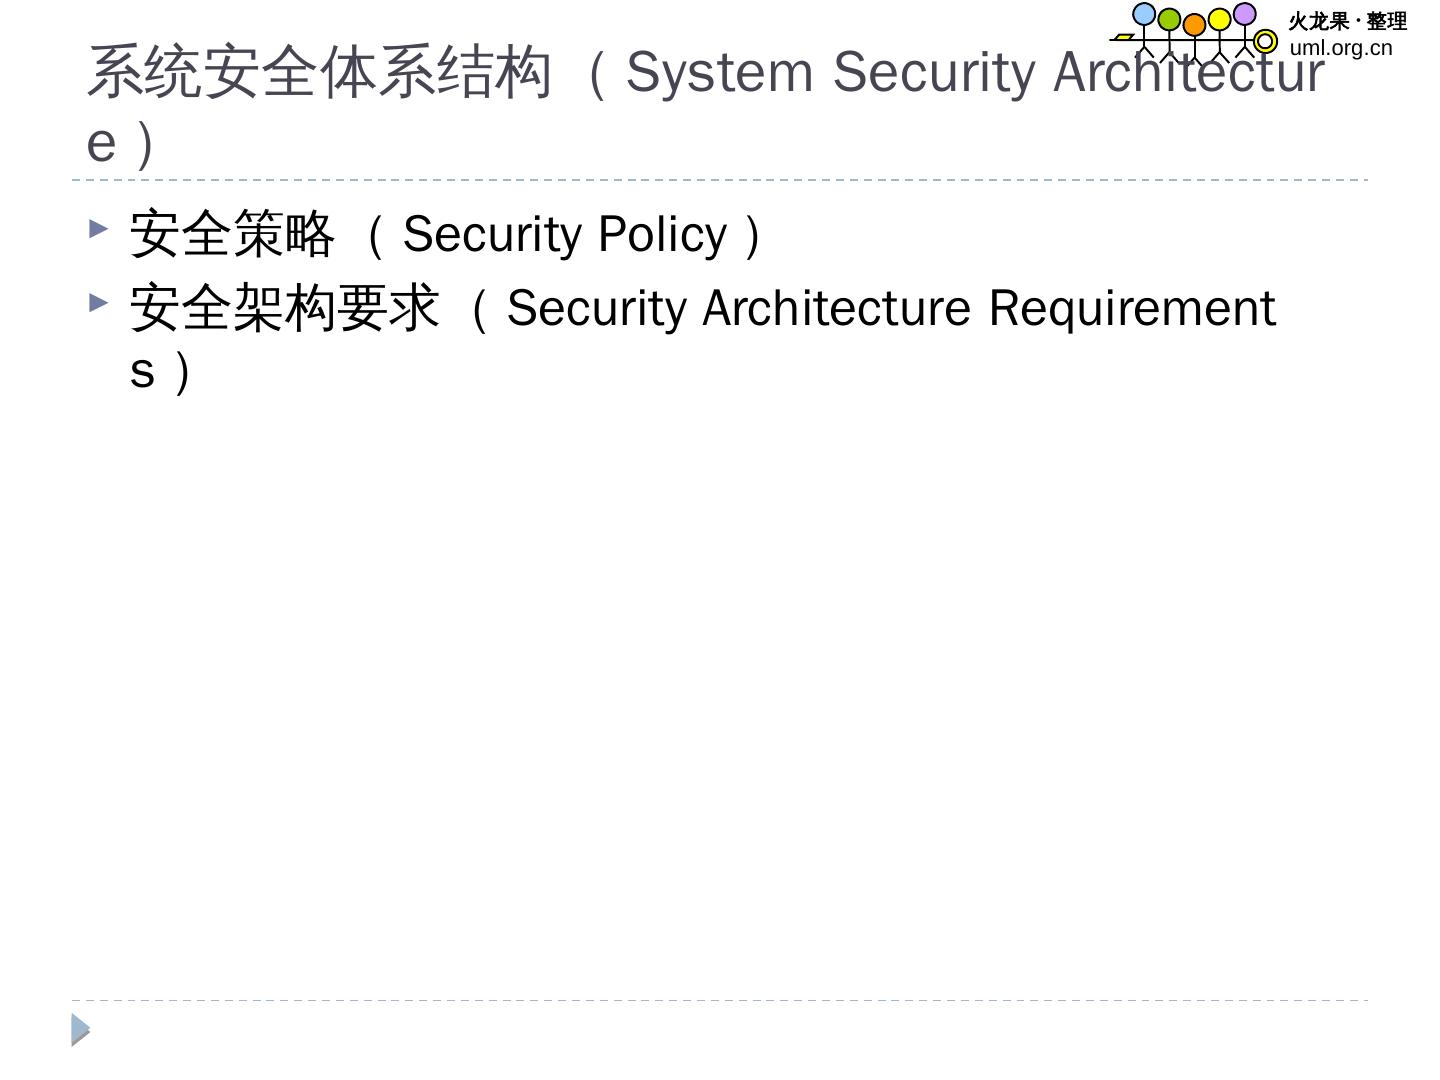
Task: Click the 火龙果·整理 logo text
Action: point(1346,21)
